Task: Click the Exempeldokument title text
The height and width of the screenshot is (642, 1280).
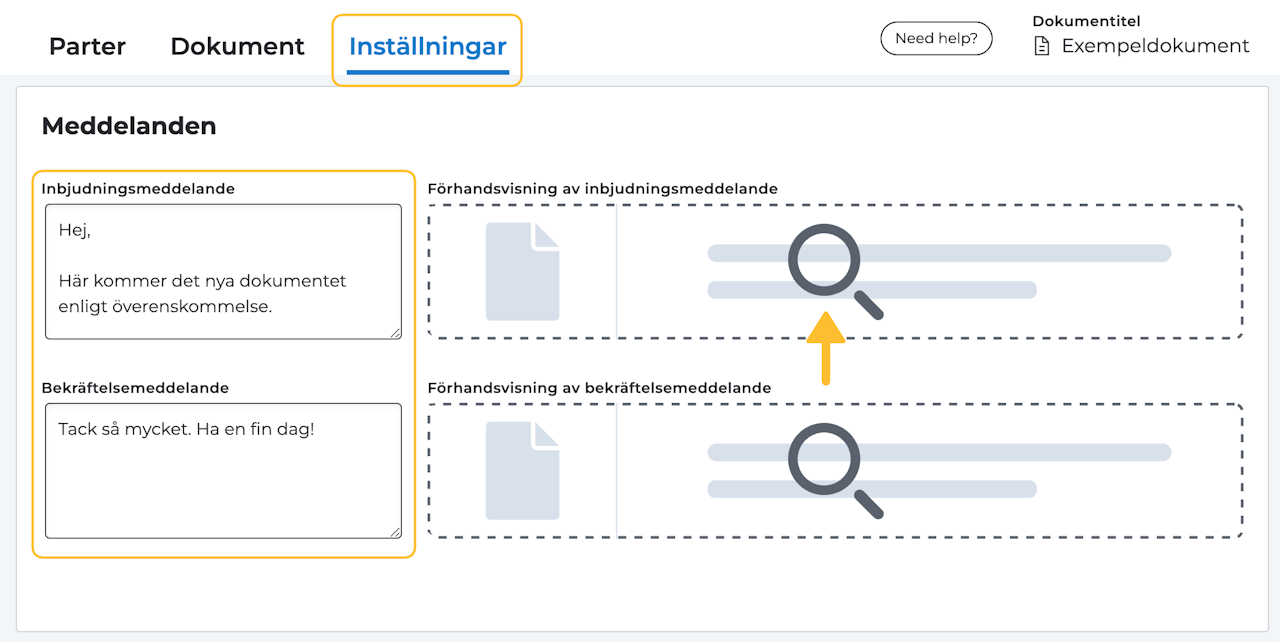Action: click(1155, 46)
